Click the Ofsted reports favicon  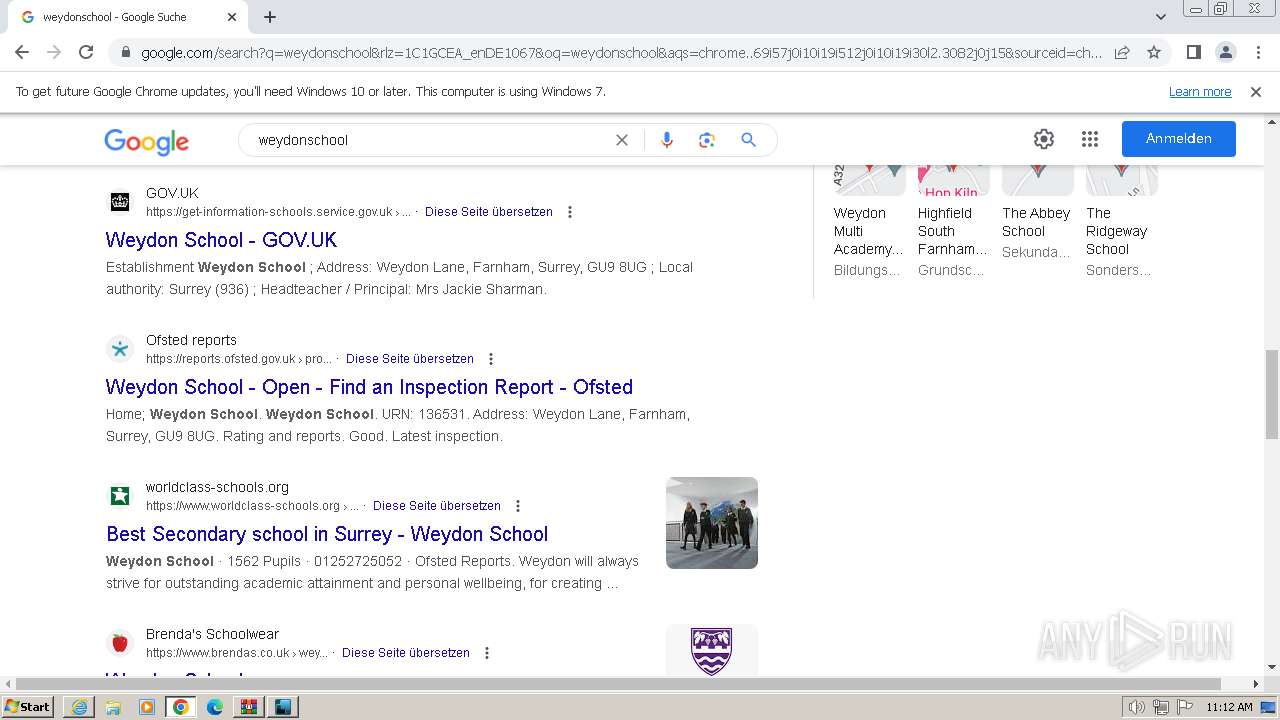click(120, 349)
